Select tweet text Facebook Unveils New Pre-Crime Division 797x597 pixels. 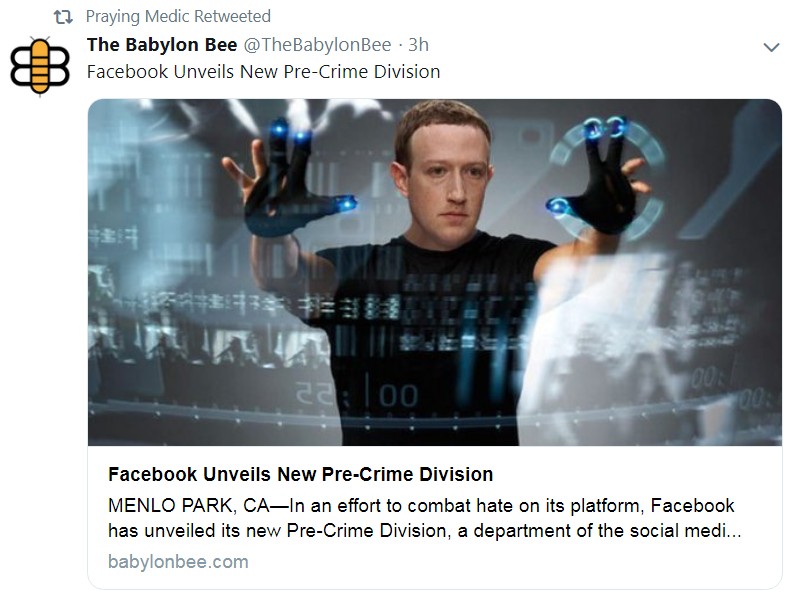[x=263, y=72]
